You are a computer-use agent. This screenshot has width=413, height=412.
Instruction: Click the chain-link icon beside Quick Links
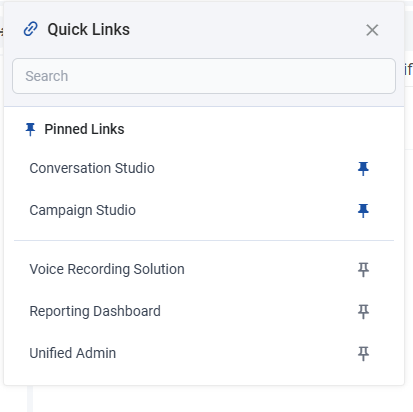31,29
